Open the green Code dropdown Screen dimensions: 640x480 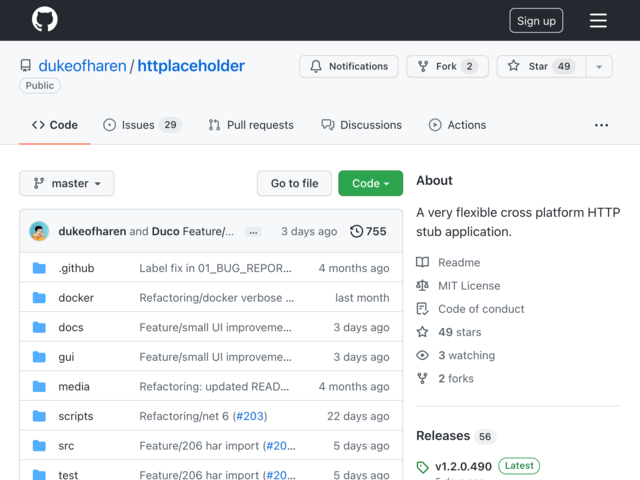[371, 183]
